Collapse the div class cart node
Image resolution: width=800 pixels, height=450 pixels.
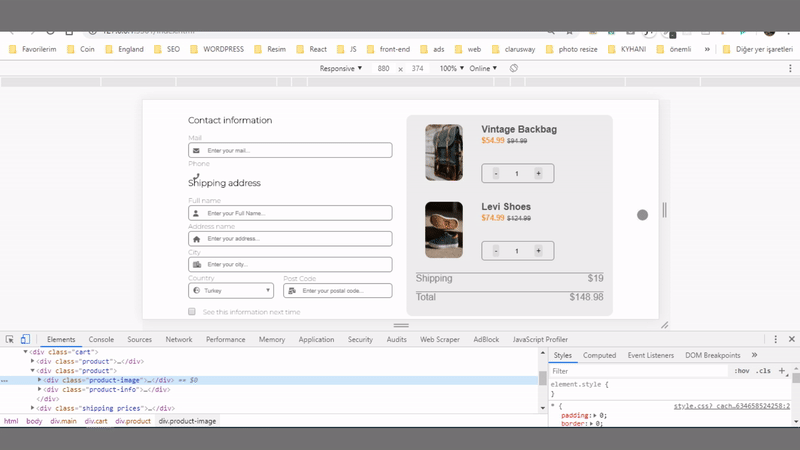point(26,352)
